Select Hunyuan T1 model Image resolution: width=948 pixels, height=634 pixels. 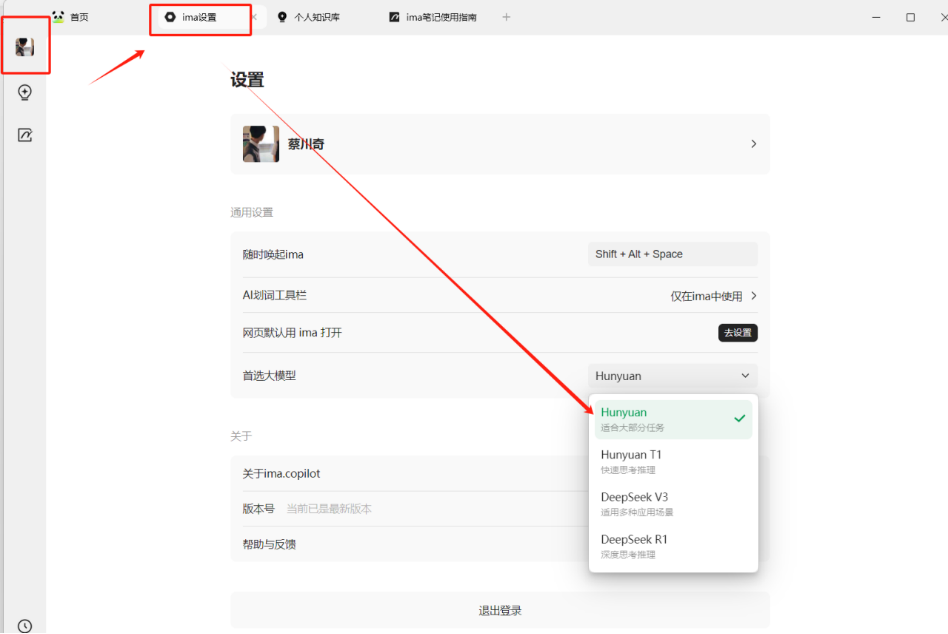[x=673, y=461]
